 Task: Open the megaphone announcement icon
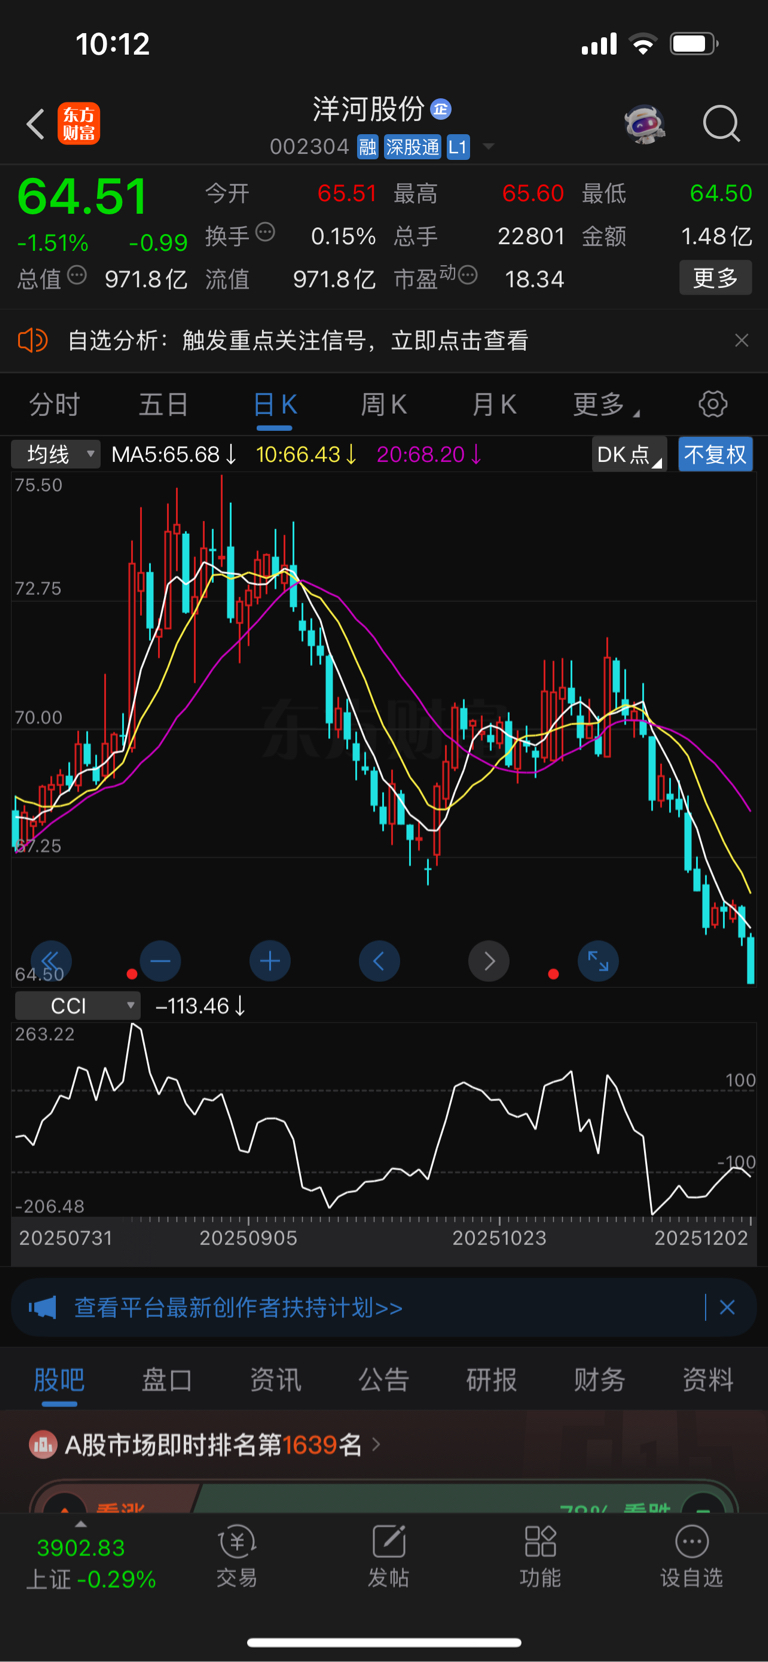[x=42, y=1307]
